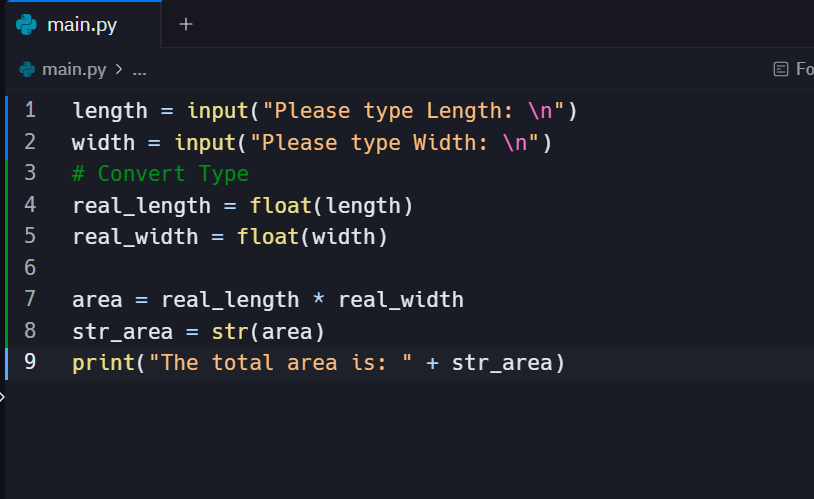This screenshot has width=814, height=499.
Task: Click the Python icon in breadcrumb
Action: coord(27,69)
